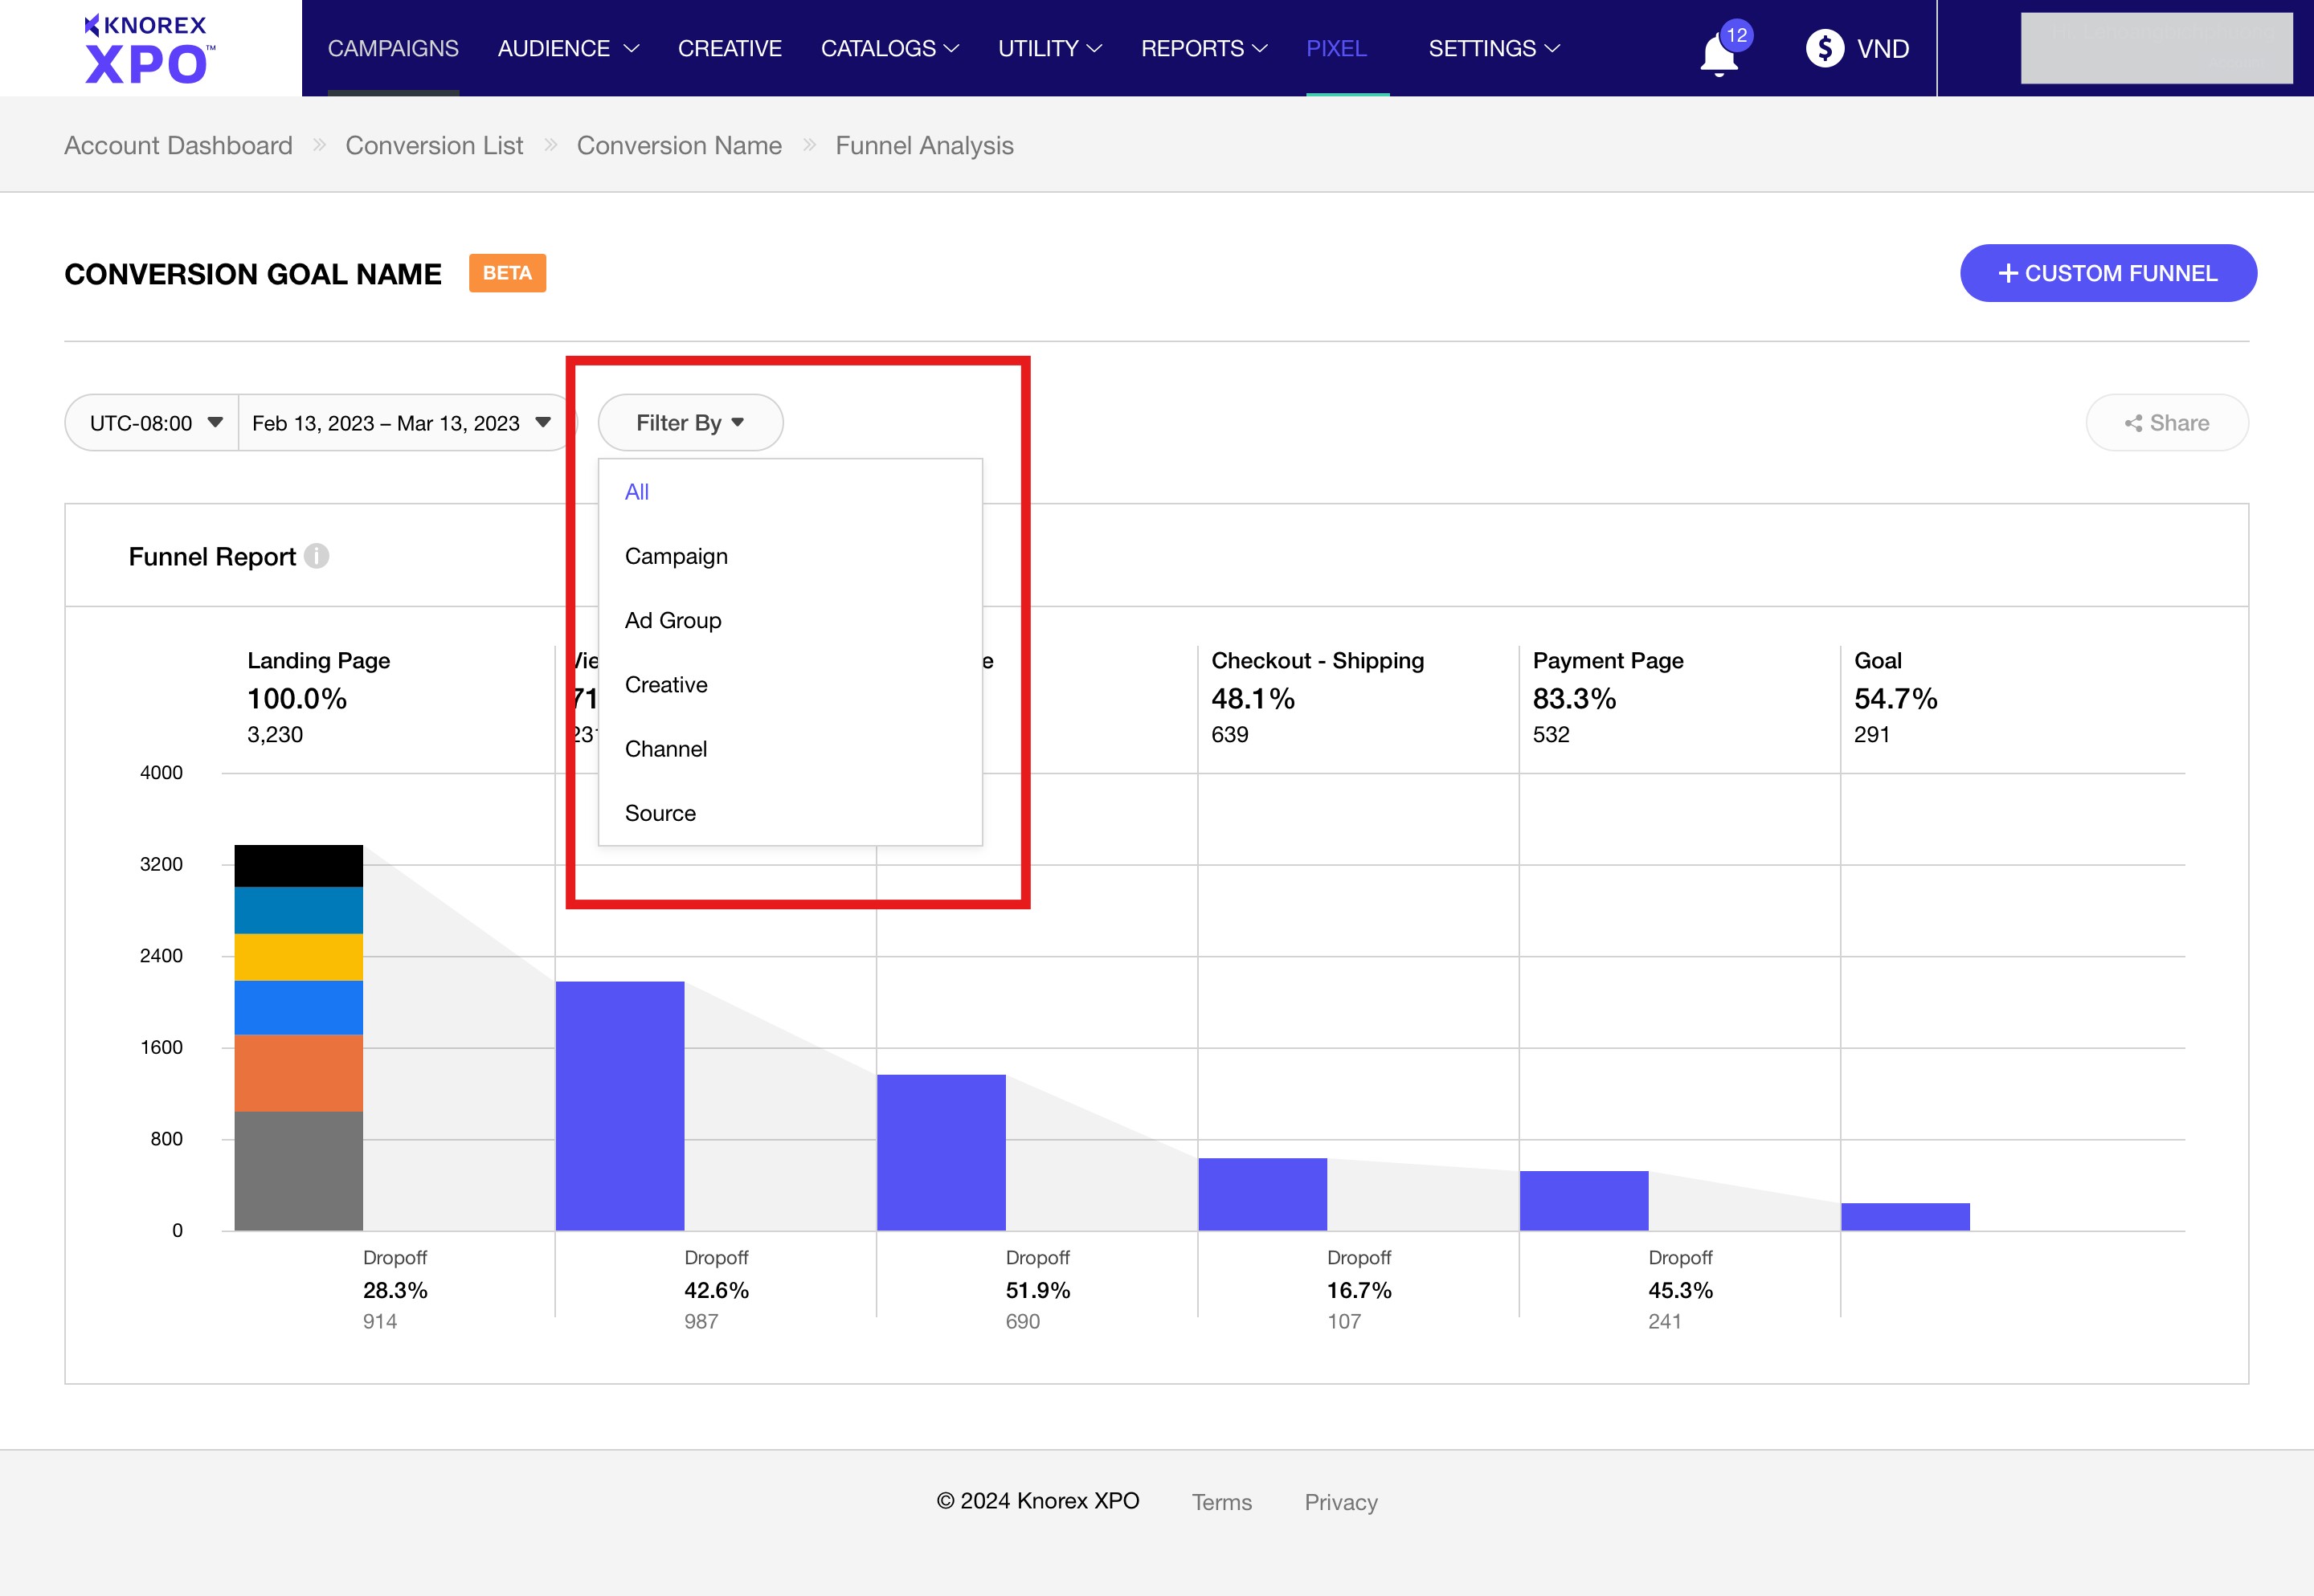Collapse the Filter By dropdown
Image resolution: width=2314 pixels, height=1596 pixels.
tap(689, 422)
